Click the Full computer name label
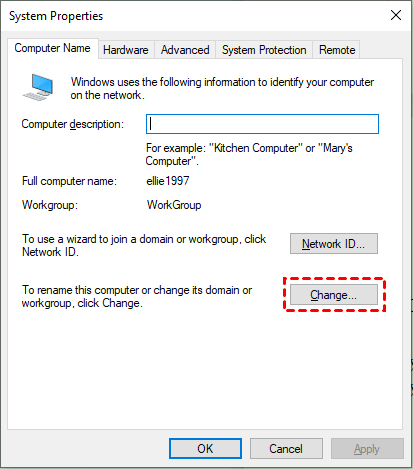This screenshot has height=469, width=413. click(x=69, y=181)
